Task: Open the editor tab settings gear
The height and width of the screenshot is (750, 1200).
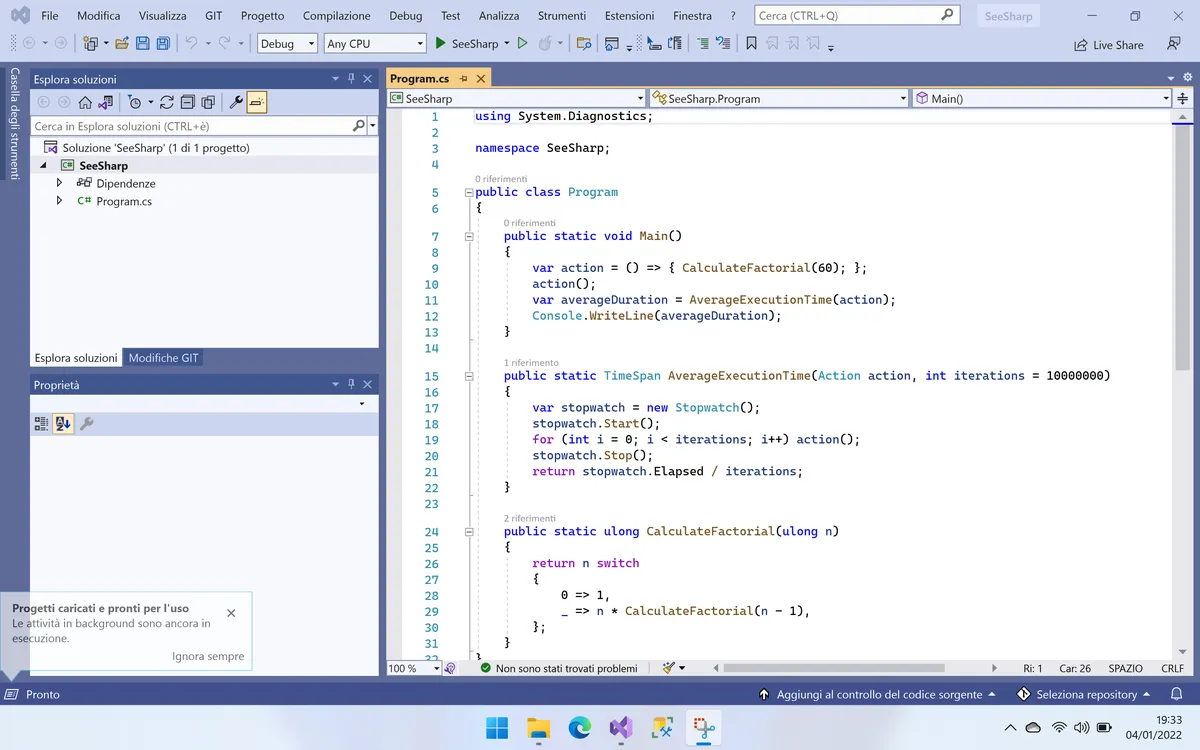Action: (1188, 78)
